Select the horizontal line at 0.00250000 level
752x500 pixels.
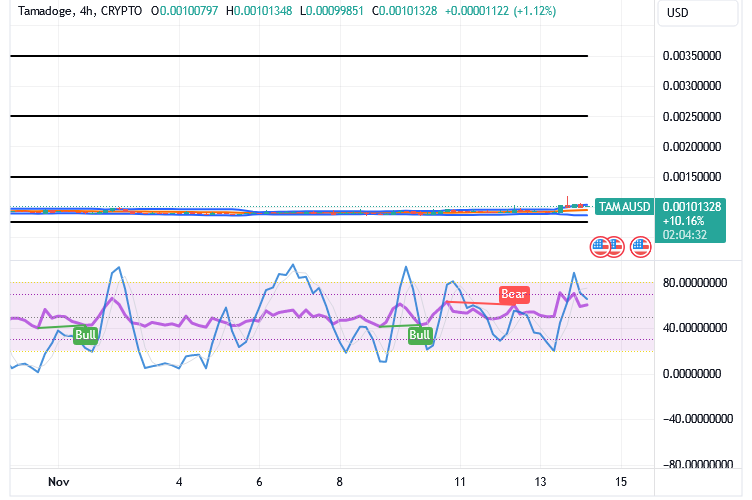pos(299,116)
